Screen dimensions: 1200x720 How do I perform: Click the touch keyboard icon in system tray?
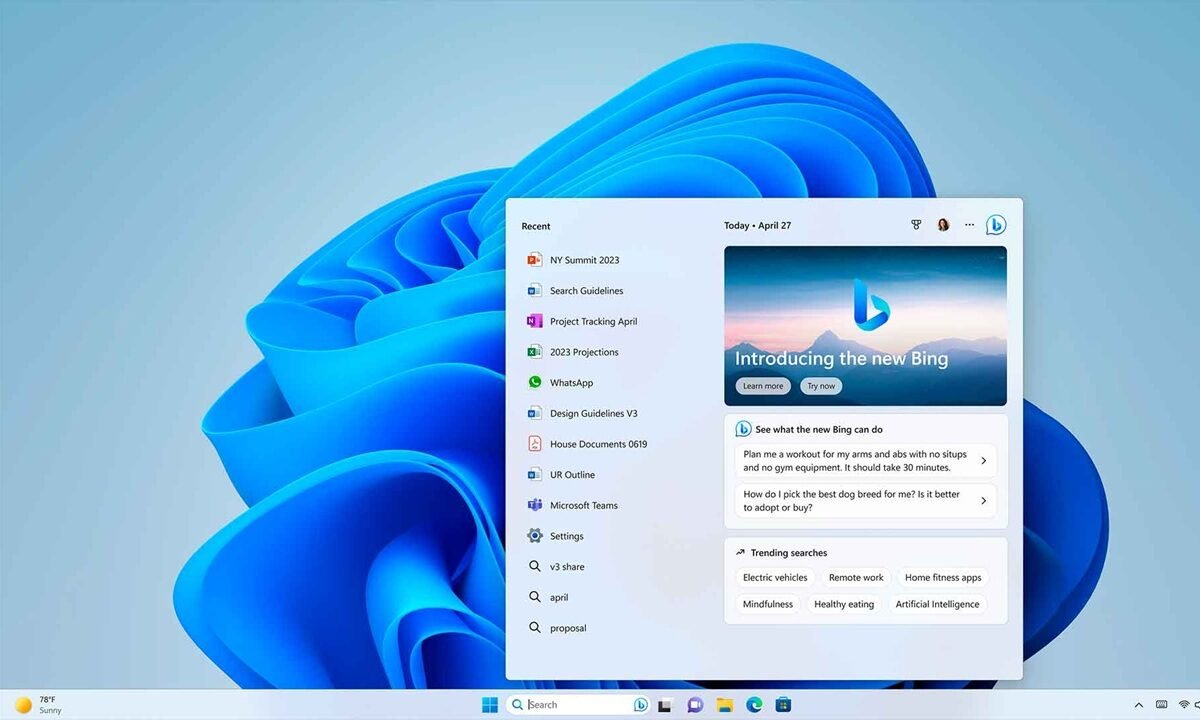click(x=1161, y=705)
